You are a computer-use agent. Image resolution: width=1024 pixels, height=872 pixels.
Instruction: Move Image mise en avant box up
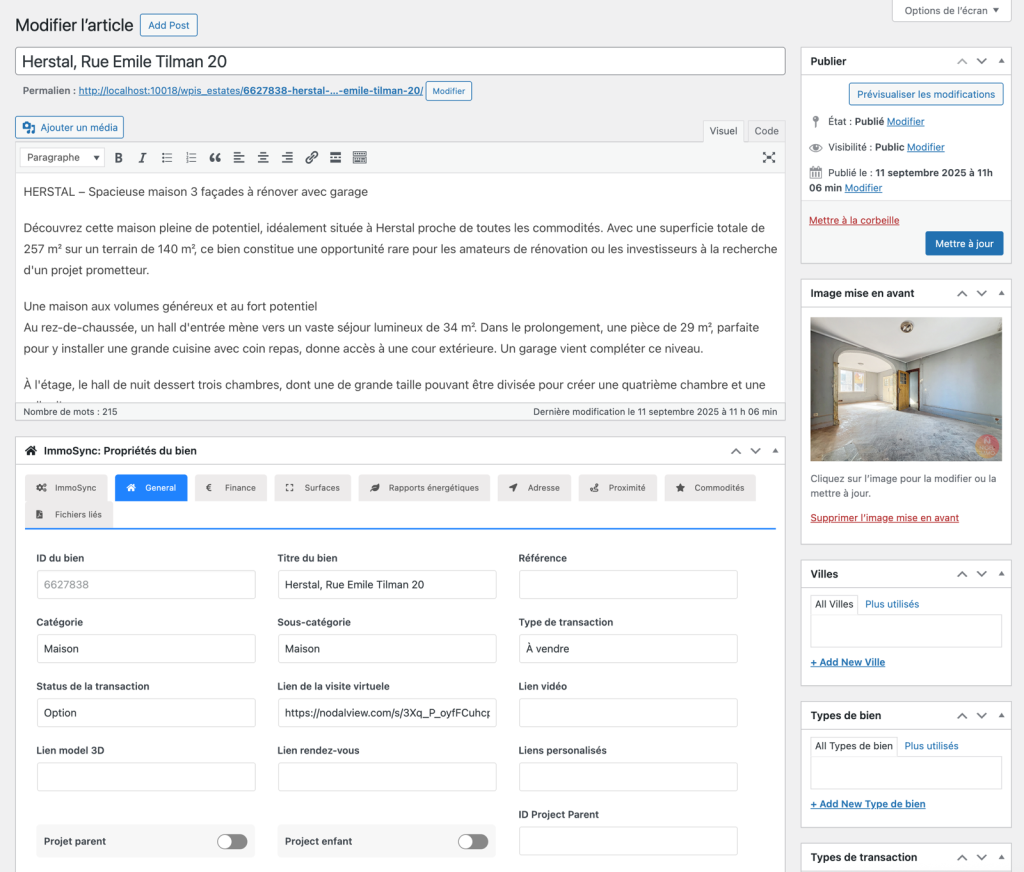[962, 293]
